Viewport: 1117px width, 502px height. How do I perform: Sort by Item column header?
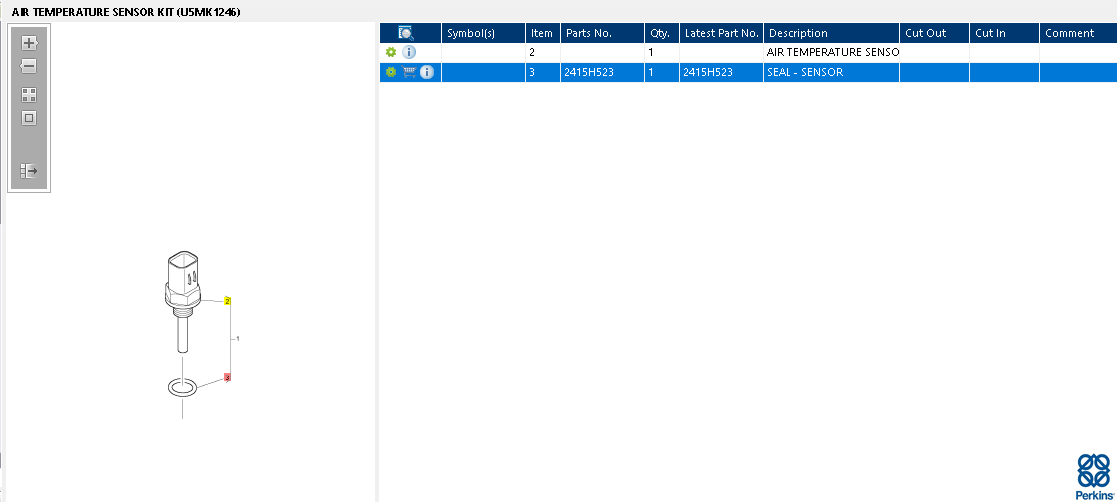[543, 33]
